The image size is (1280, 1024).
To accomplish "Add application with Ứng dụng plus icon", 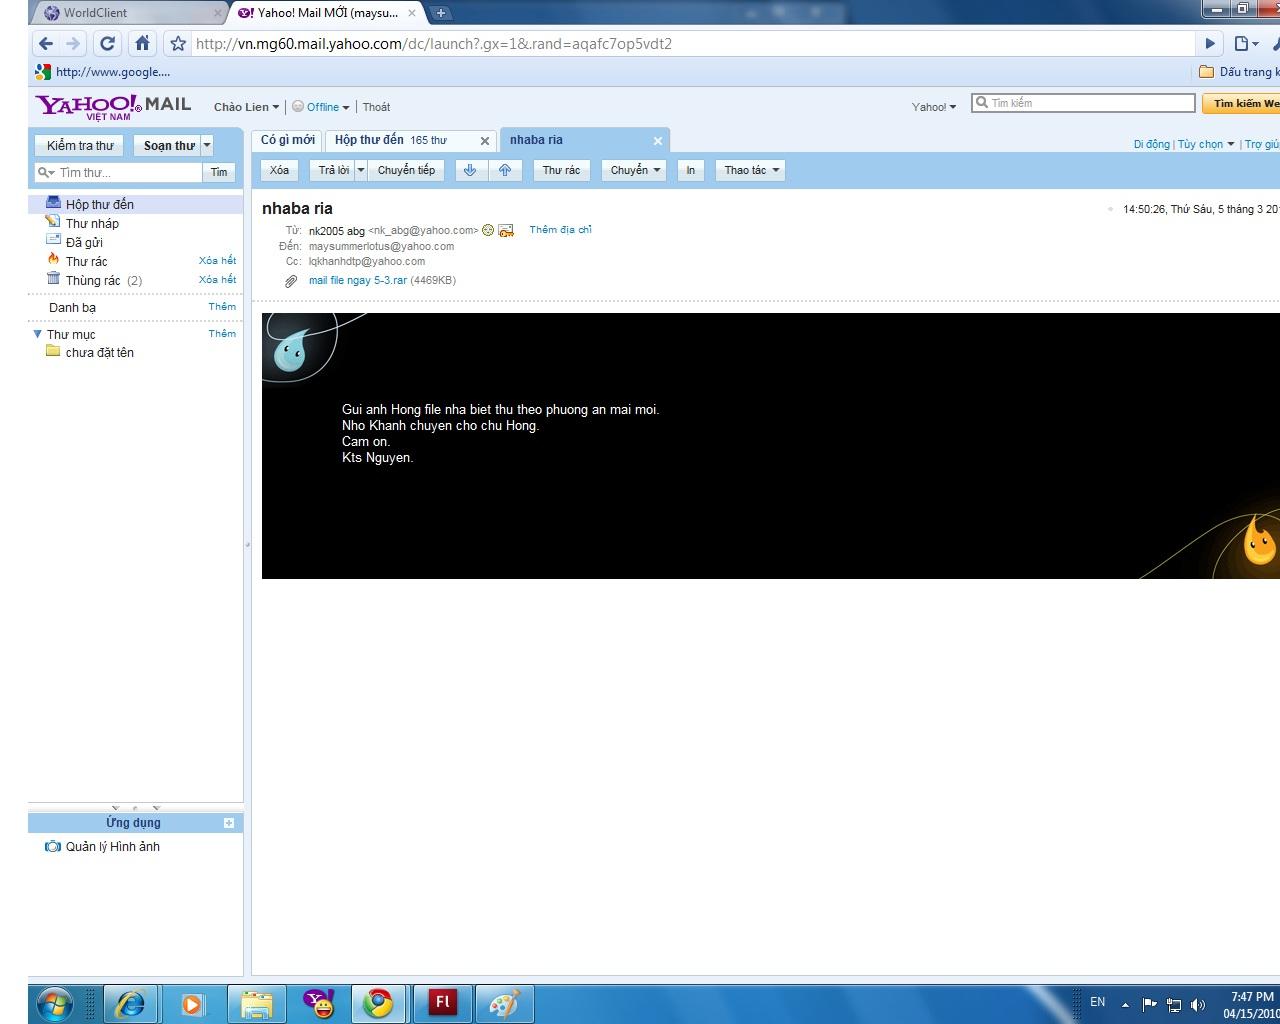I will click(x=229, y=823).
